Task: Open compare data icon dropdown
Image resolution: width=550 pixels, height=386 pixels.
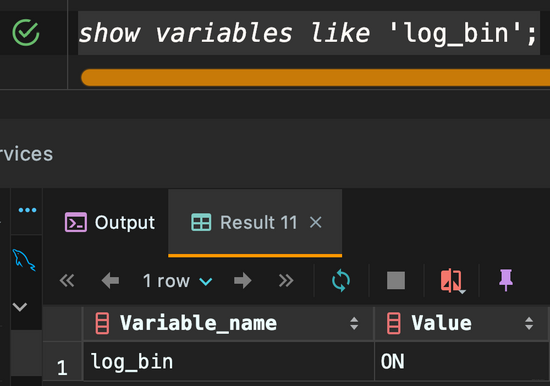Action: 452,281
